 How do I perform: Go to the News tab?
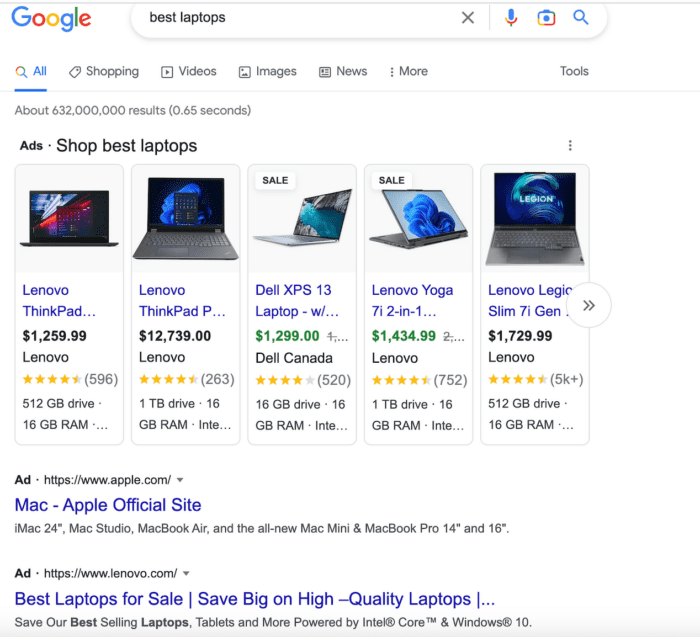[343, 71]
